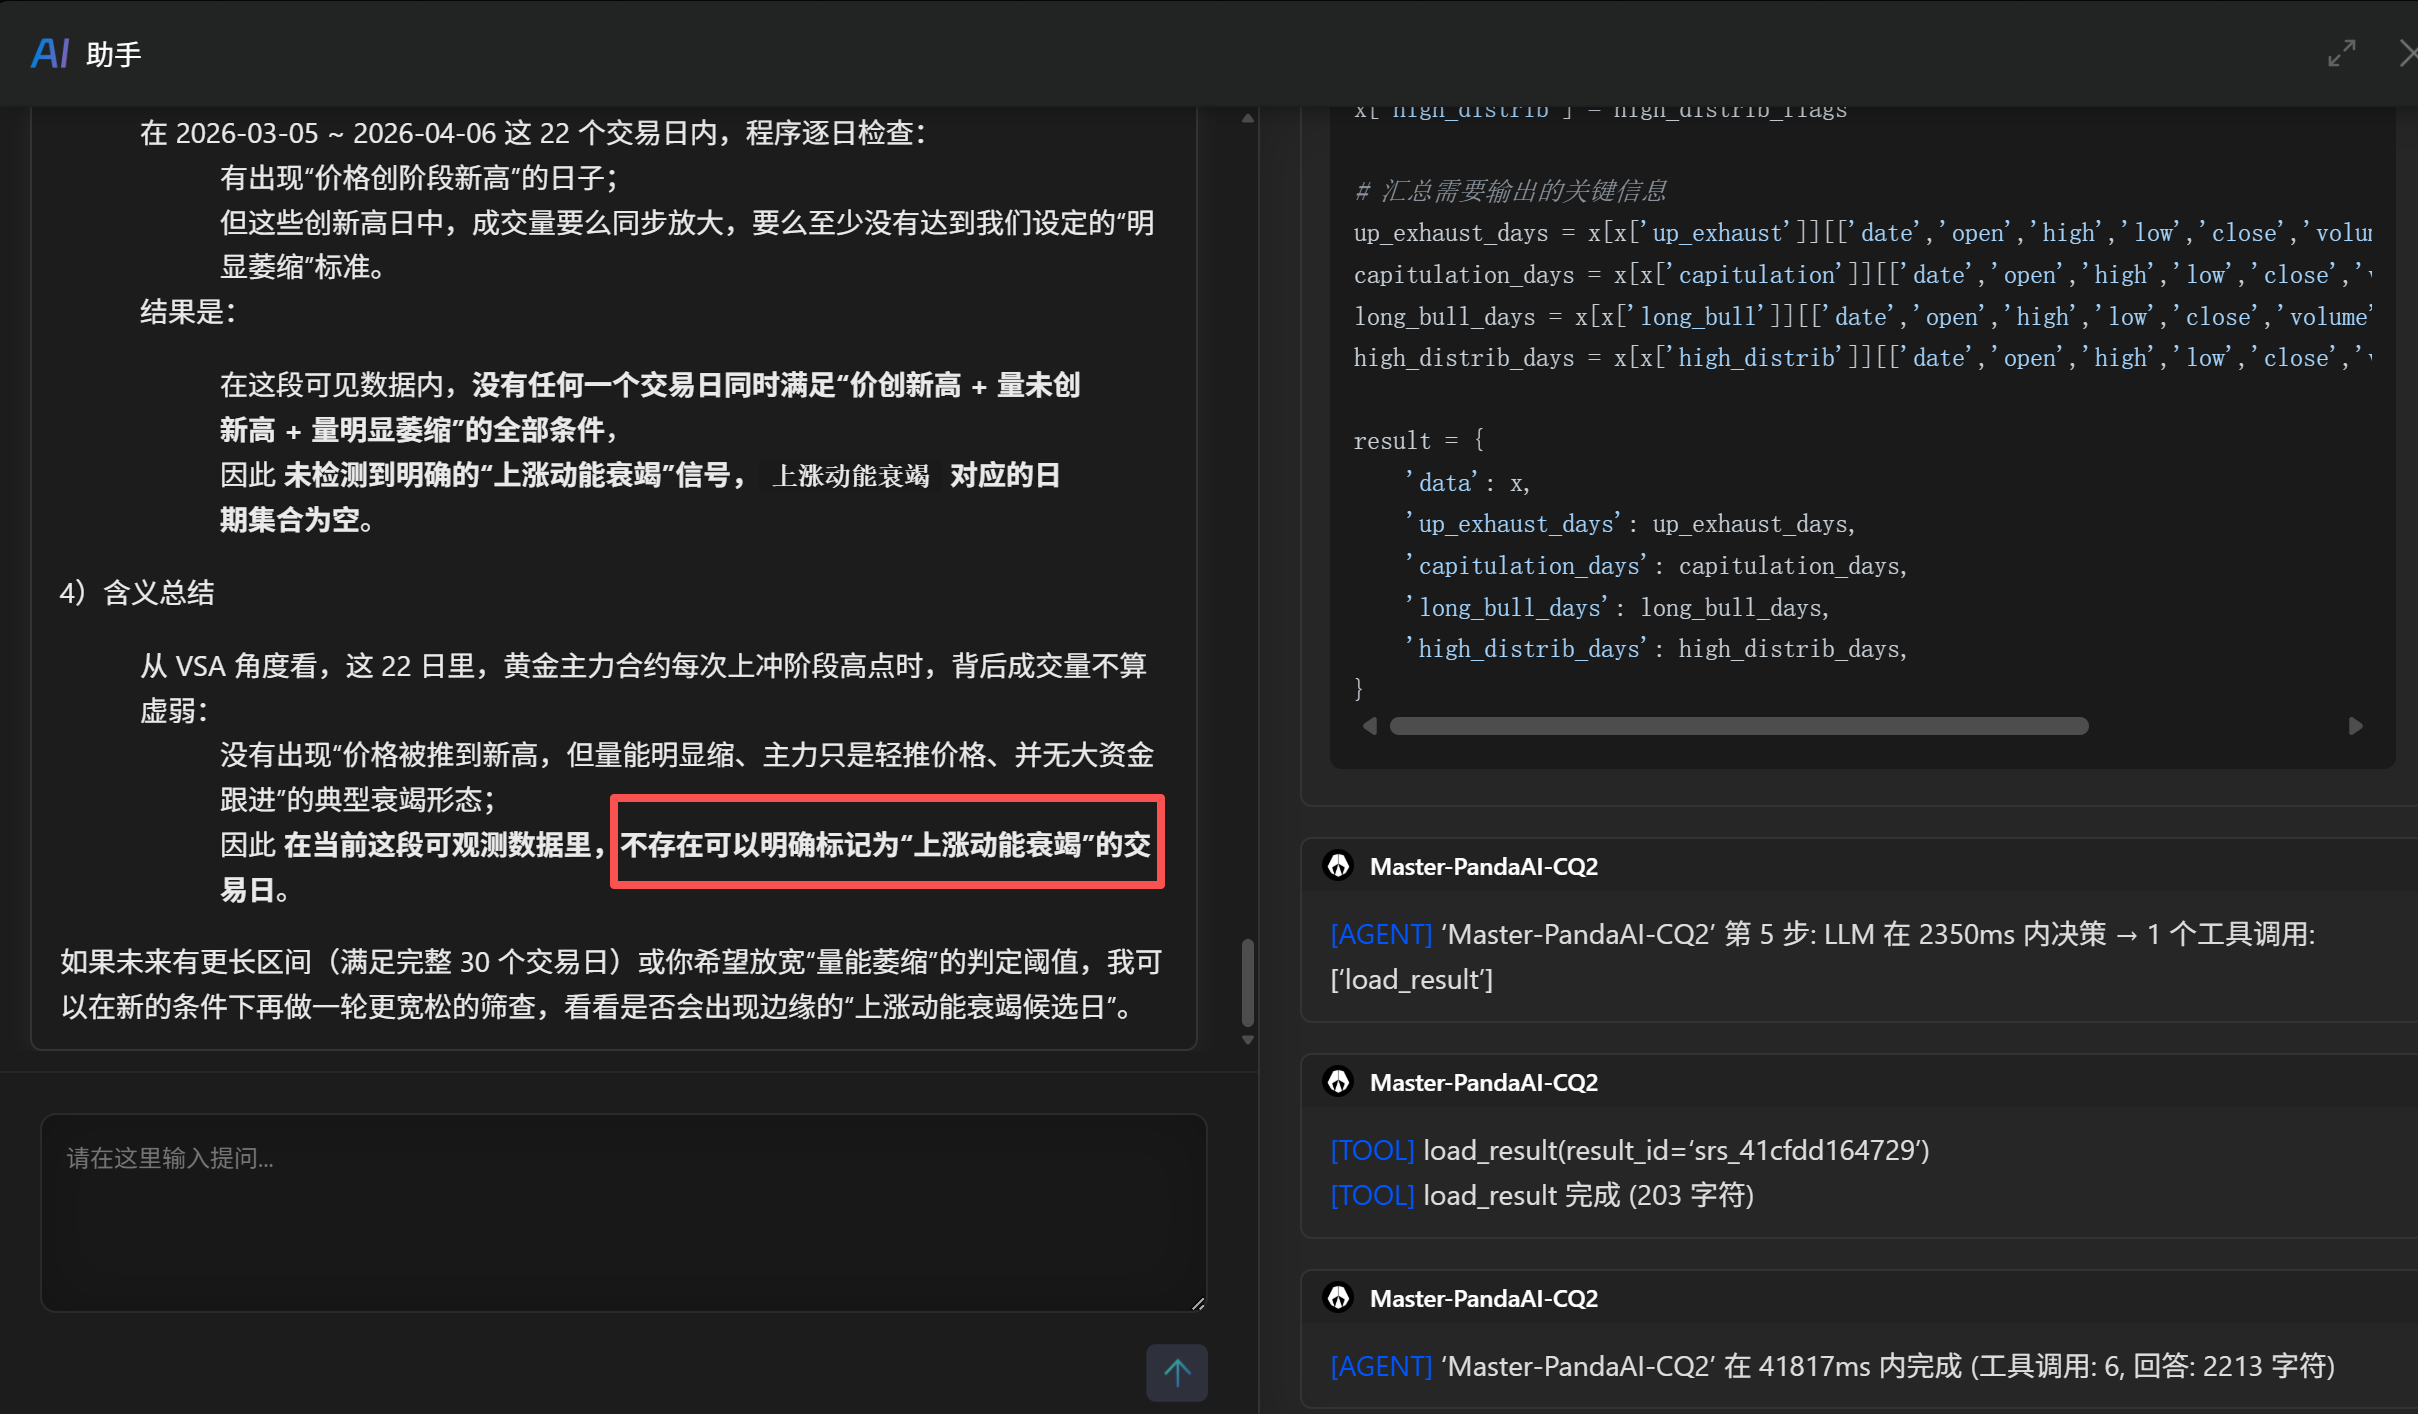The width and height of the screenshot is (2418, 1414).
Task: Click the chat scrollbar down arrow
Action: [x=1248, y=1040]
